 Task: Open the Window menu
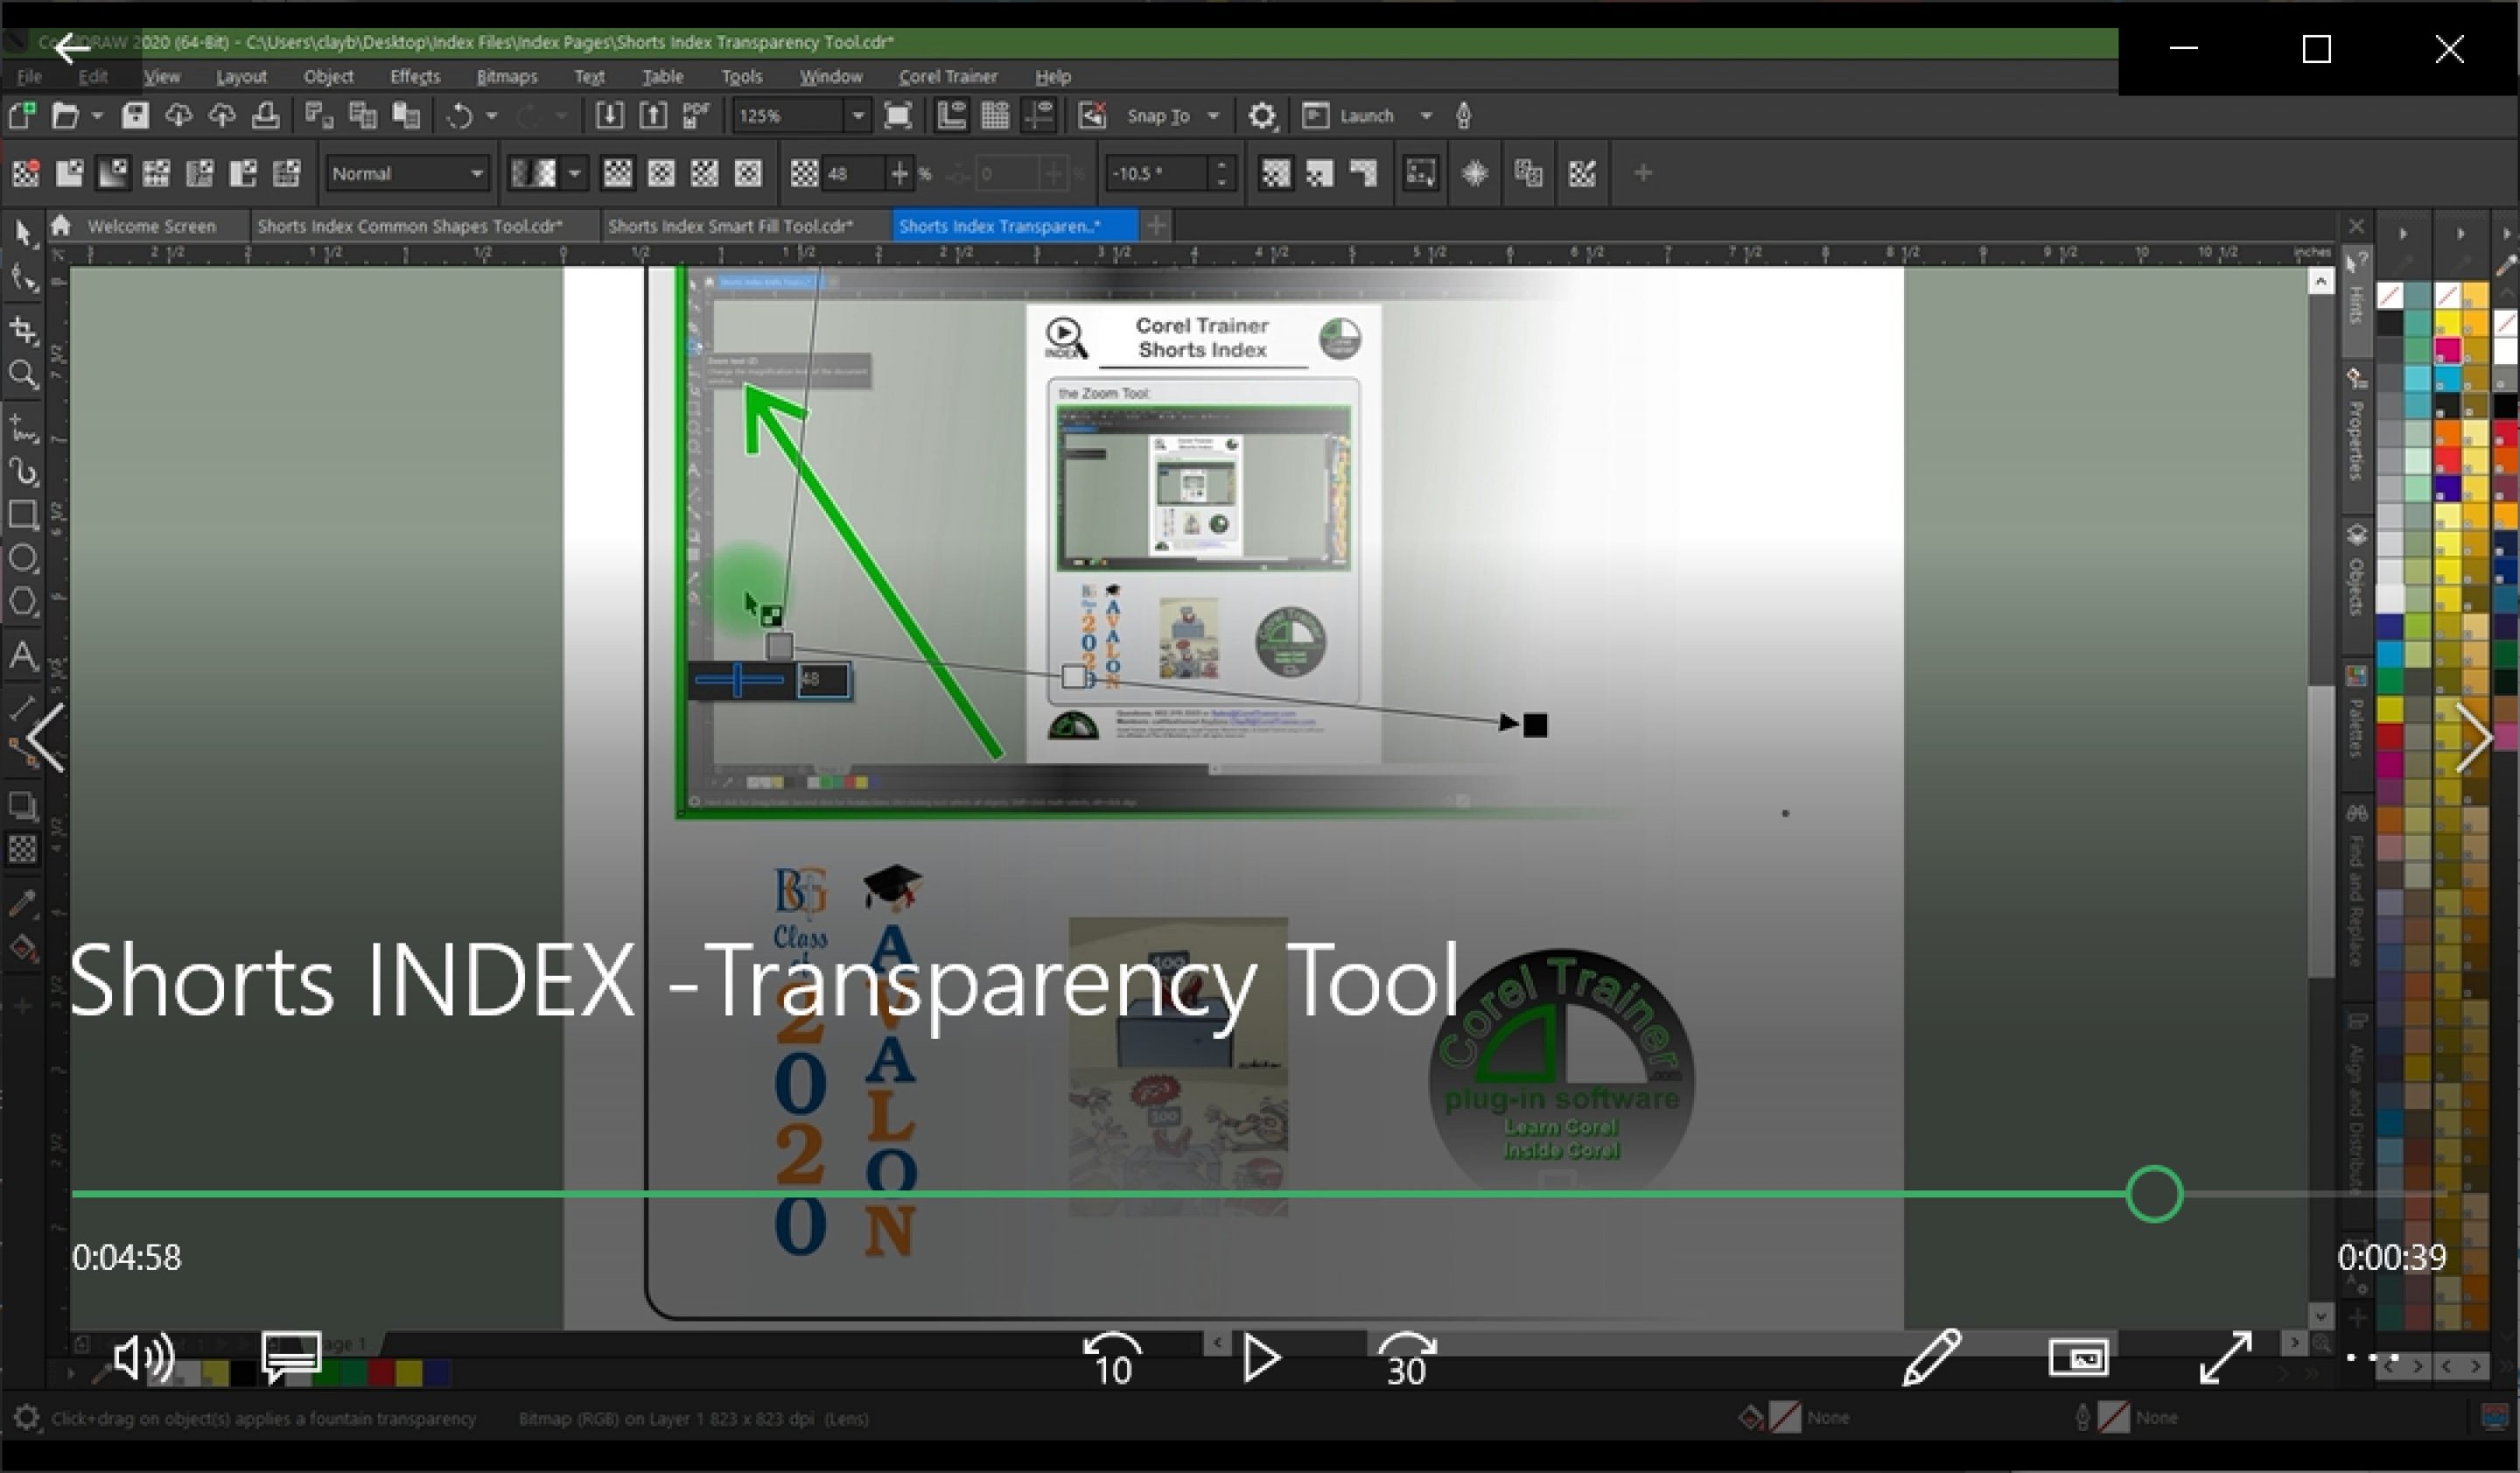[x=831, y=76]
